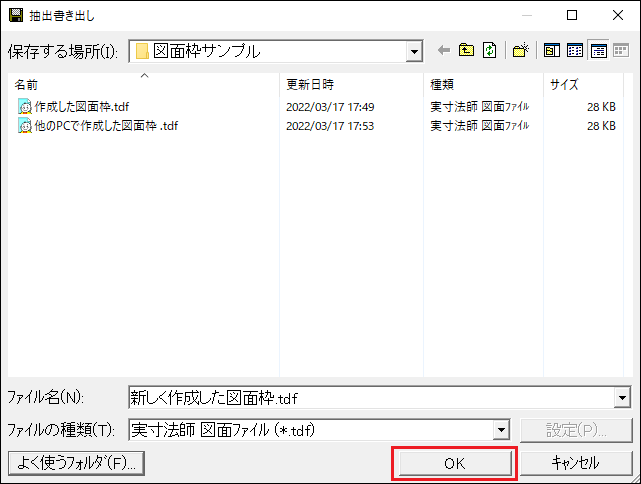Click the greyed thumbnail view icon

[x=621, y=51]
